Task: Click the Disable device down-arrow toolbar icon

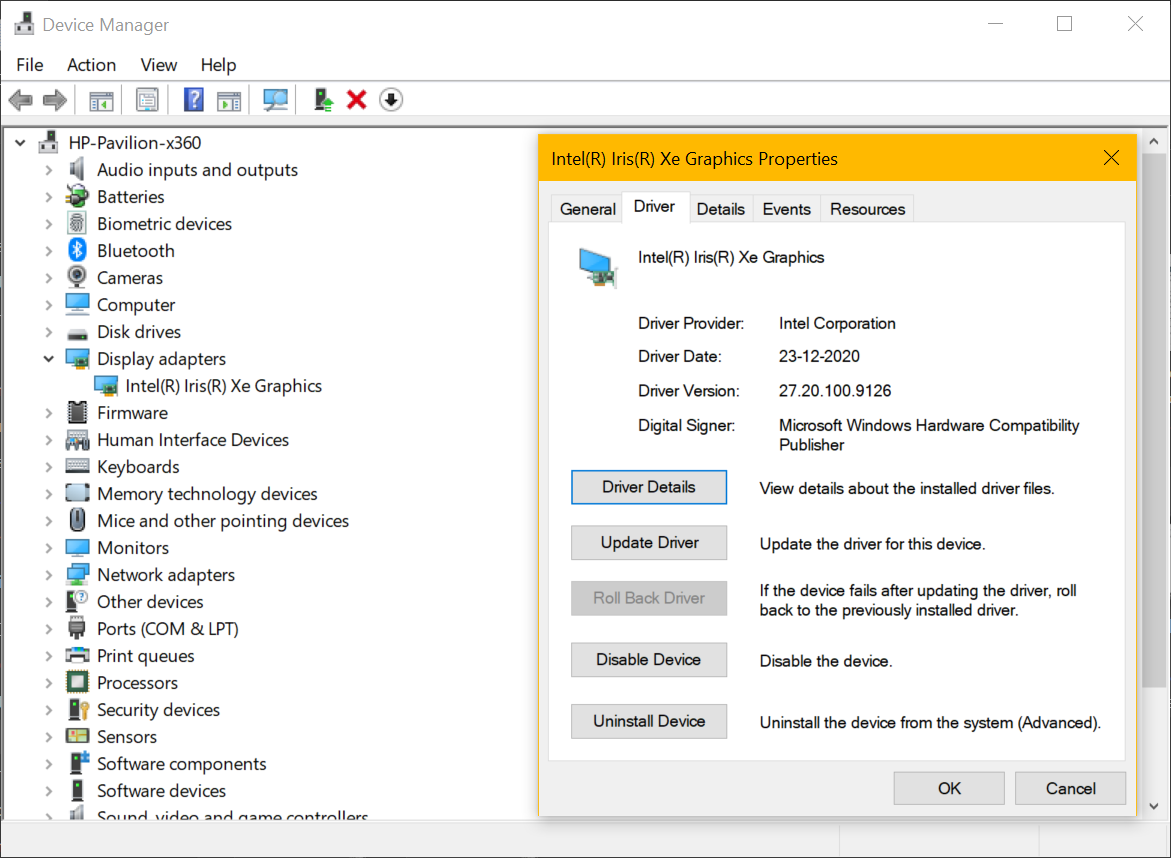Action: (x=391, y=99)
